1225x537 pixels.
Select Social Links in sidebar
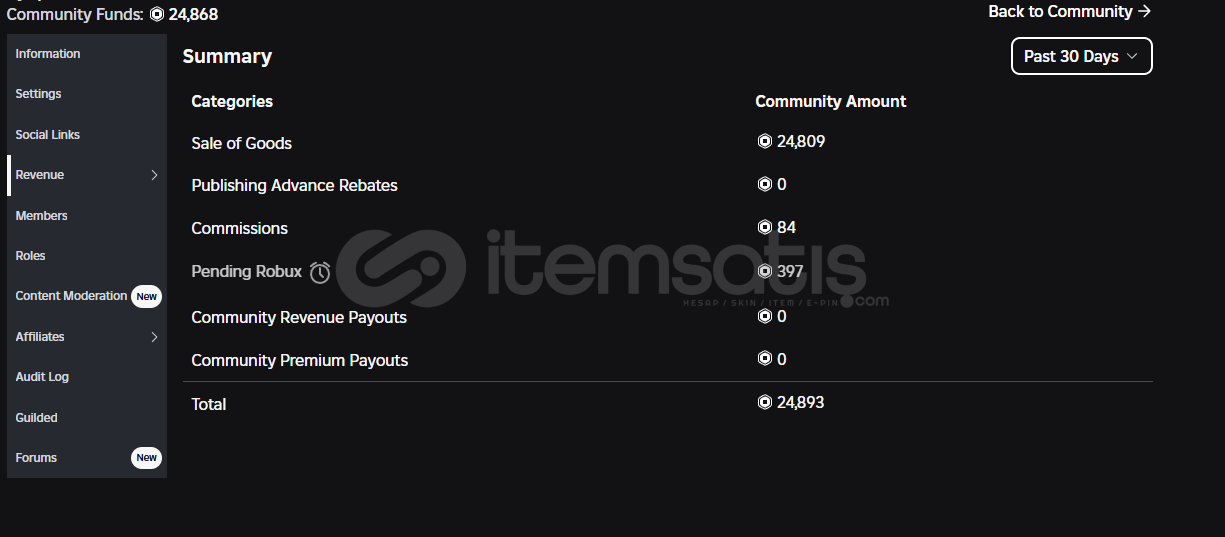87,135
